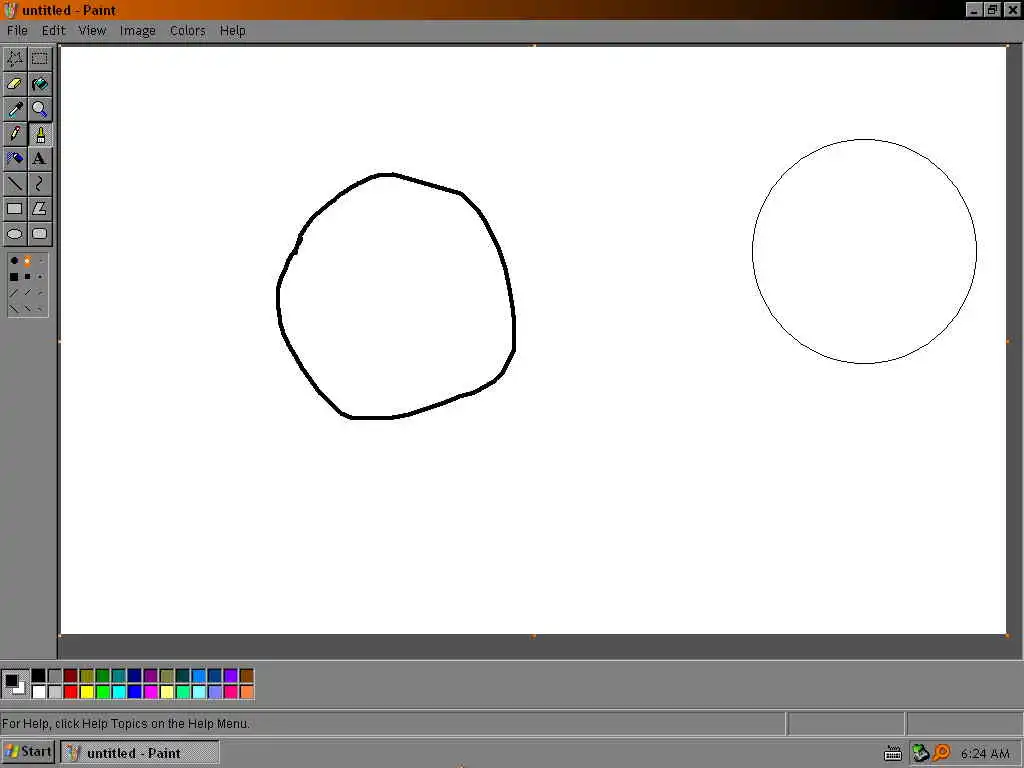Select the Magnifier tool
The image size is (1024, 768).
pyautogui.click(x=40, y=109)
